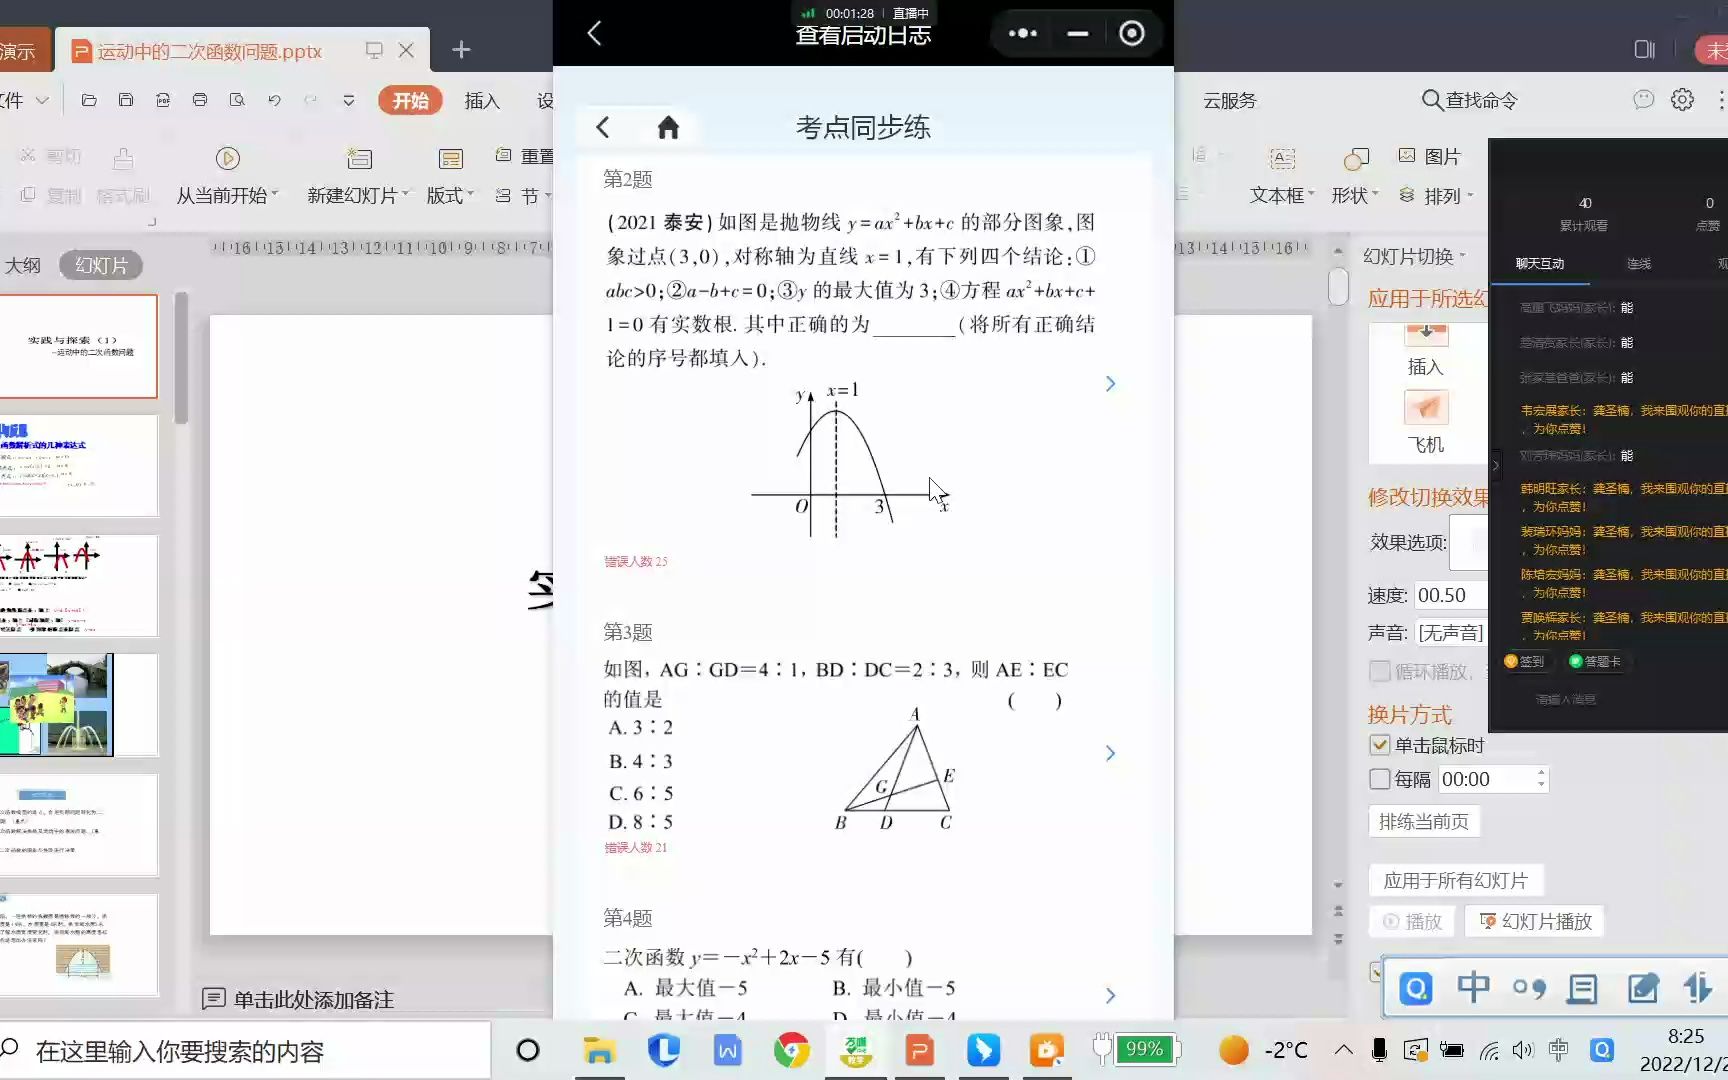This screenshot has height=1080, width=1728.
Task: Expand 第2题 with its chevron arrow
Action: [x=1110, y=383]
